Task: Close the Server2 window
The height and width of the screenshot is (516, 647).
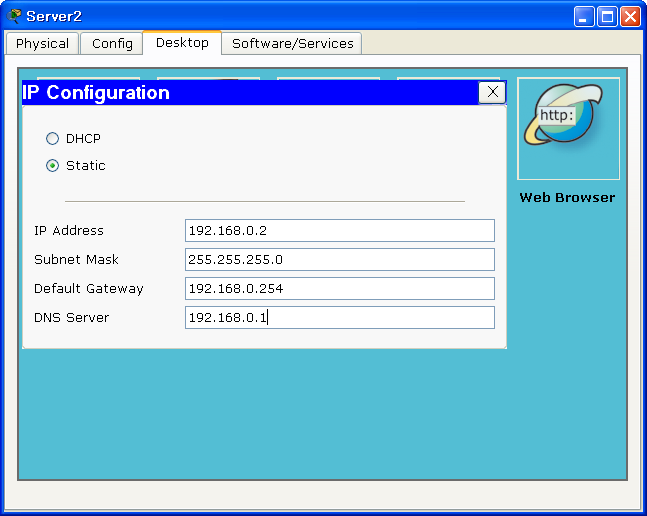Action: (x=630, y=16)
